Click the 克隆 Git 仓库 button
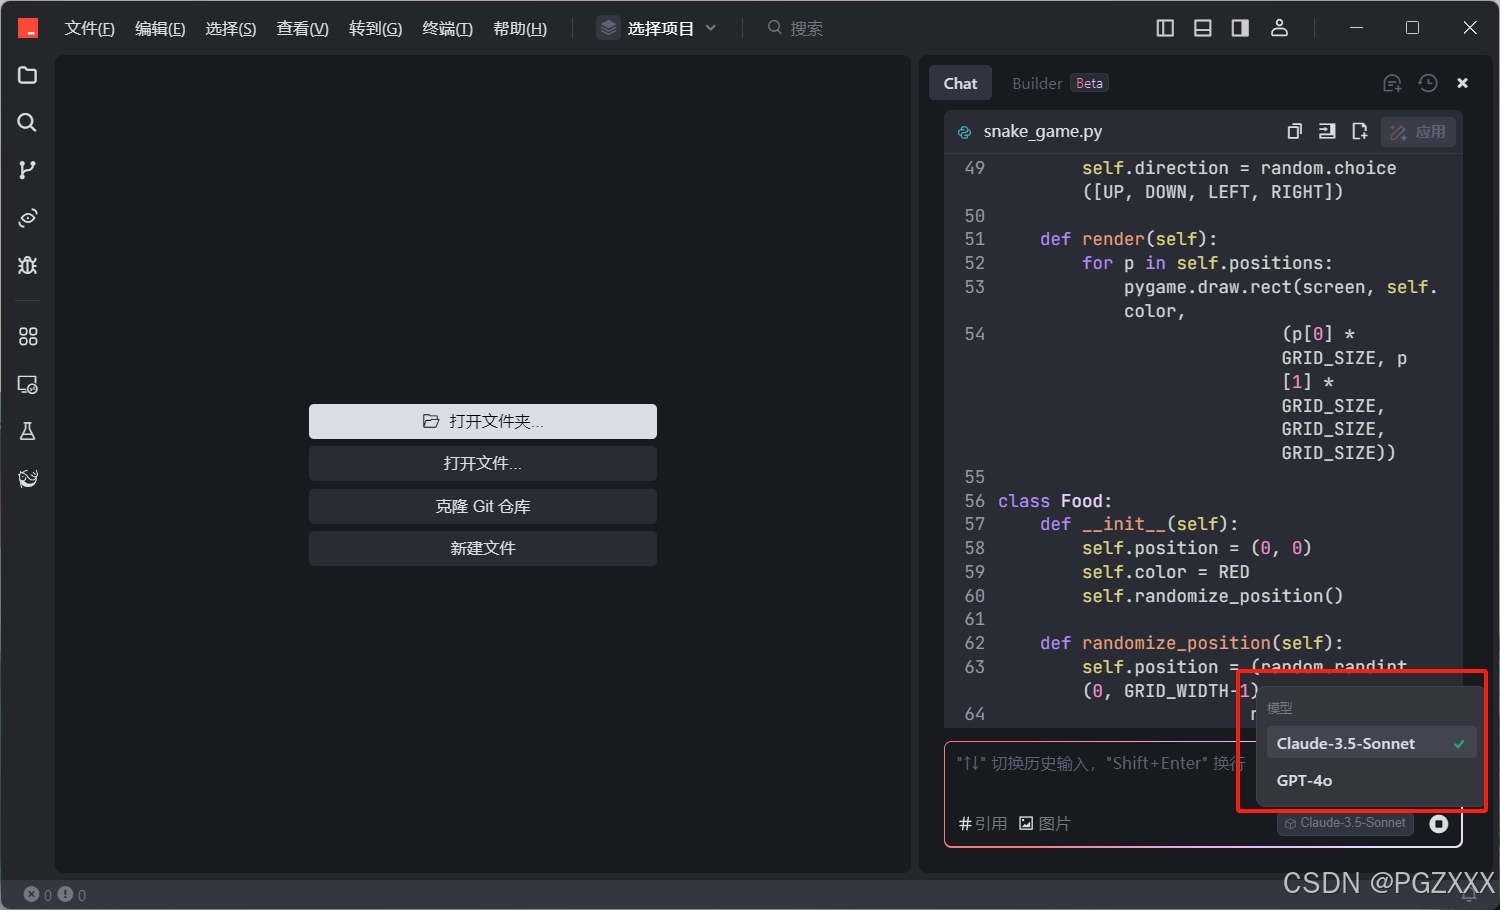 coord(483,506)
